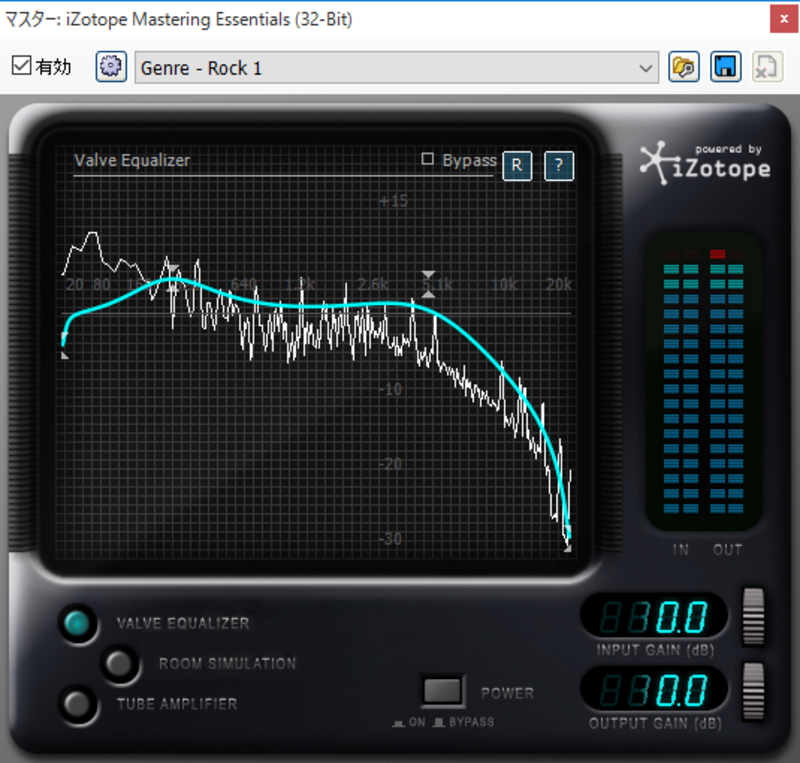Select the low-mid EQ node near 160 Hz
This screenshot has height=763, width=800.
point(173,279)
